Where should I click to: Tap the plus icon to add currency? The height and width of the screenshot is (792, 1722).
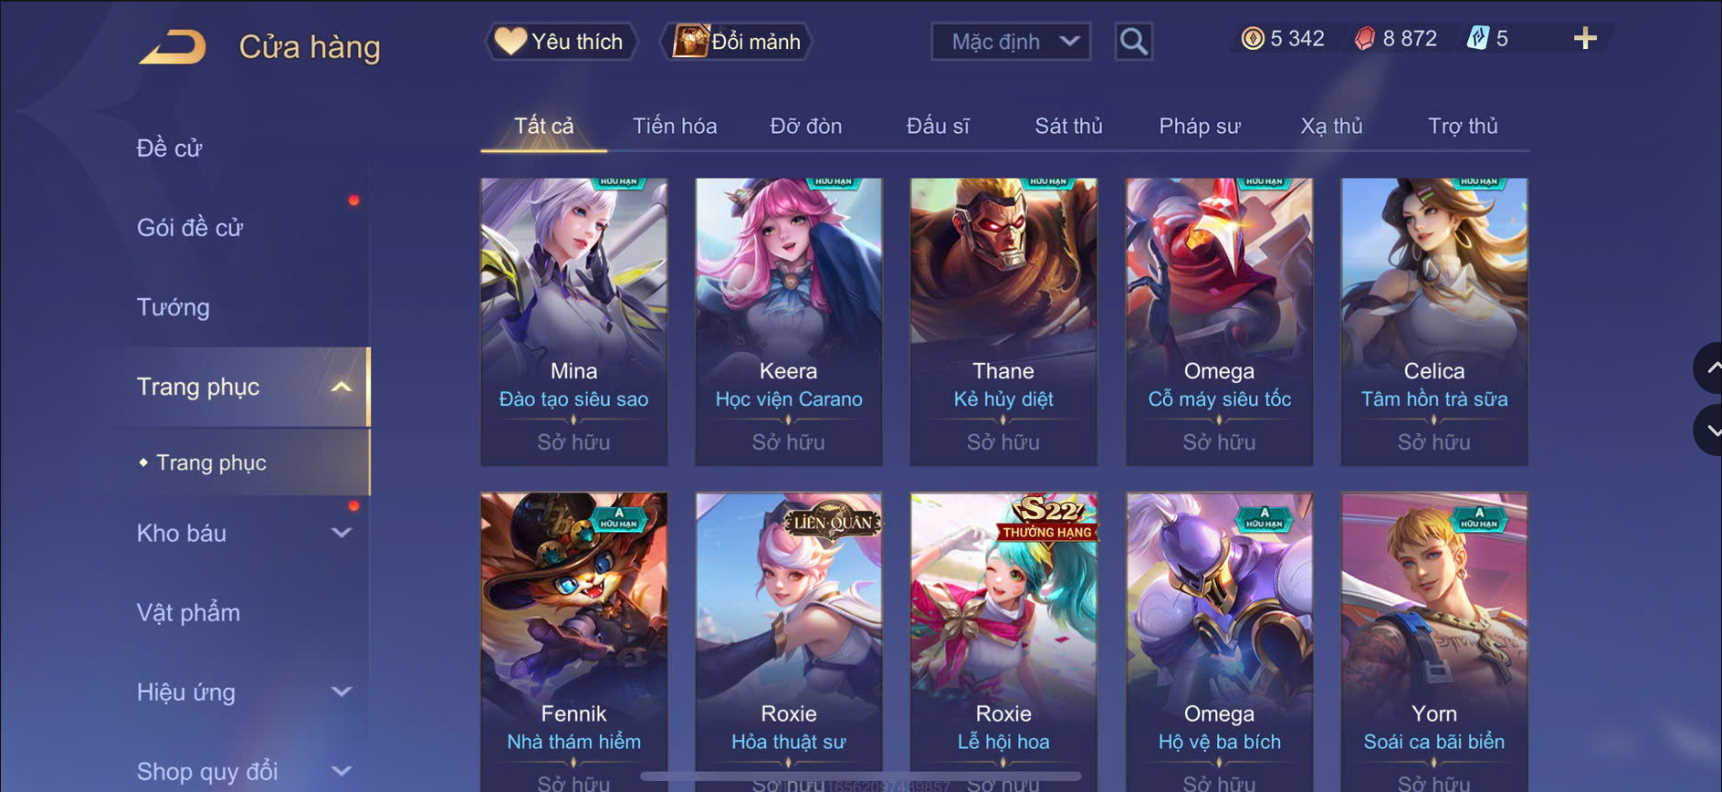click(1585, 39)
